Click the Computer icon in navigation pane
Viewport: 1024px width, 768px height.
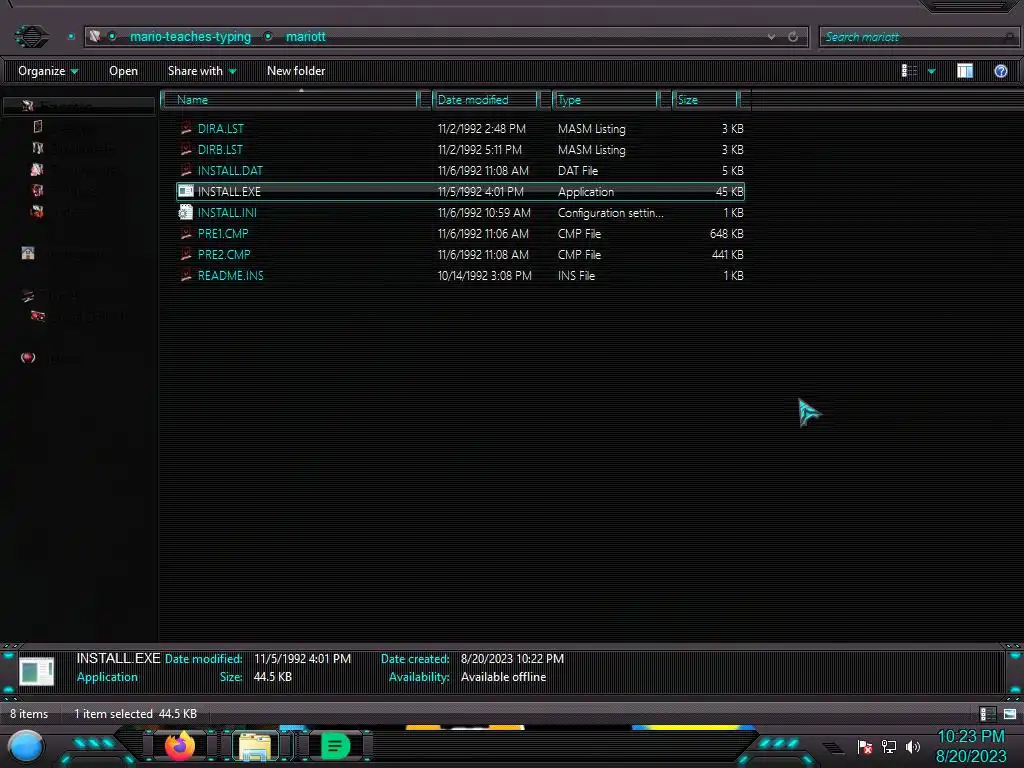coord(27,296)
